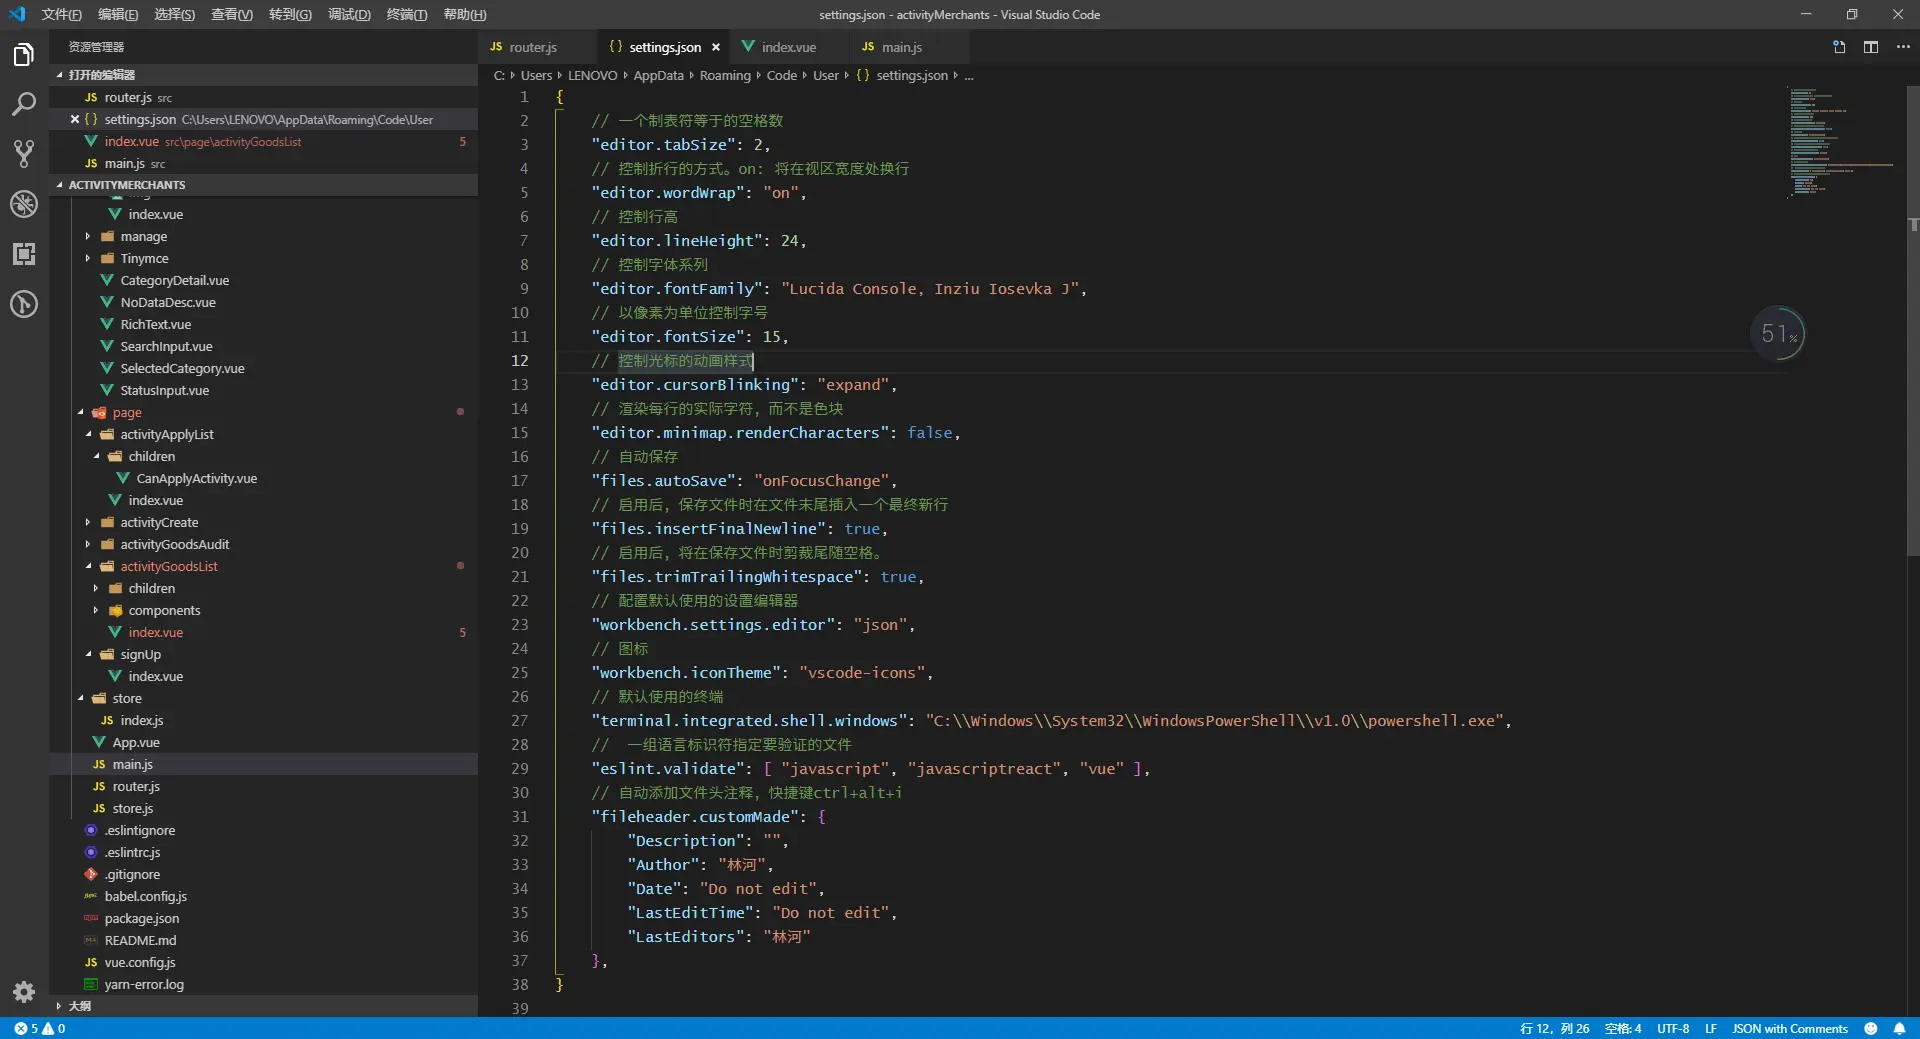Open package.json in file tree
This screenshot has width=1920, height=1039.
point(142,919)
